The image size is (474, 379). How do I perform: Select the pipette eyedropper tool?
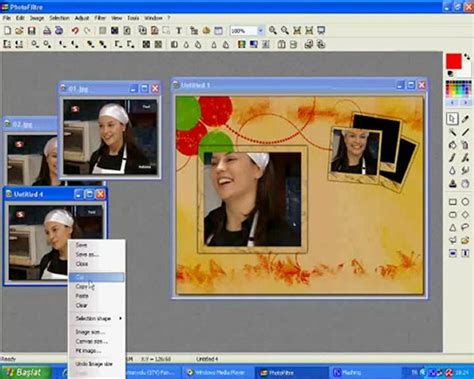[x=465, y=119]
